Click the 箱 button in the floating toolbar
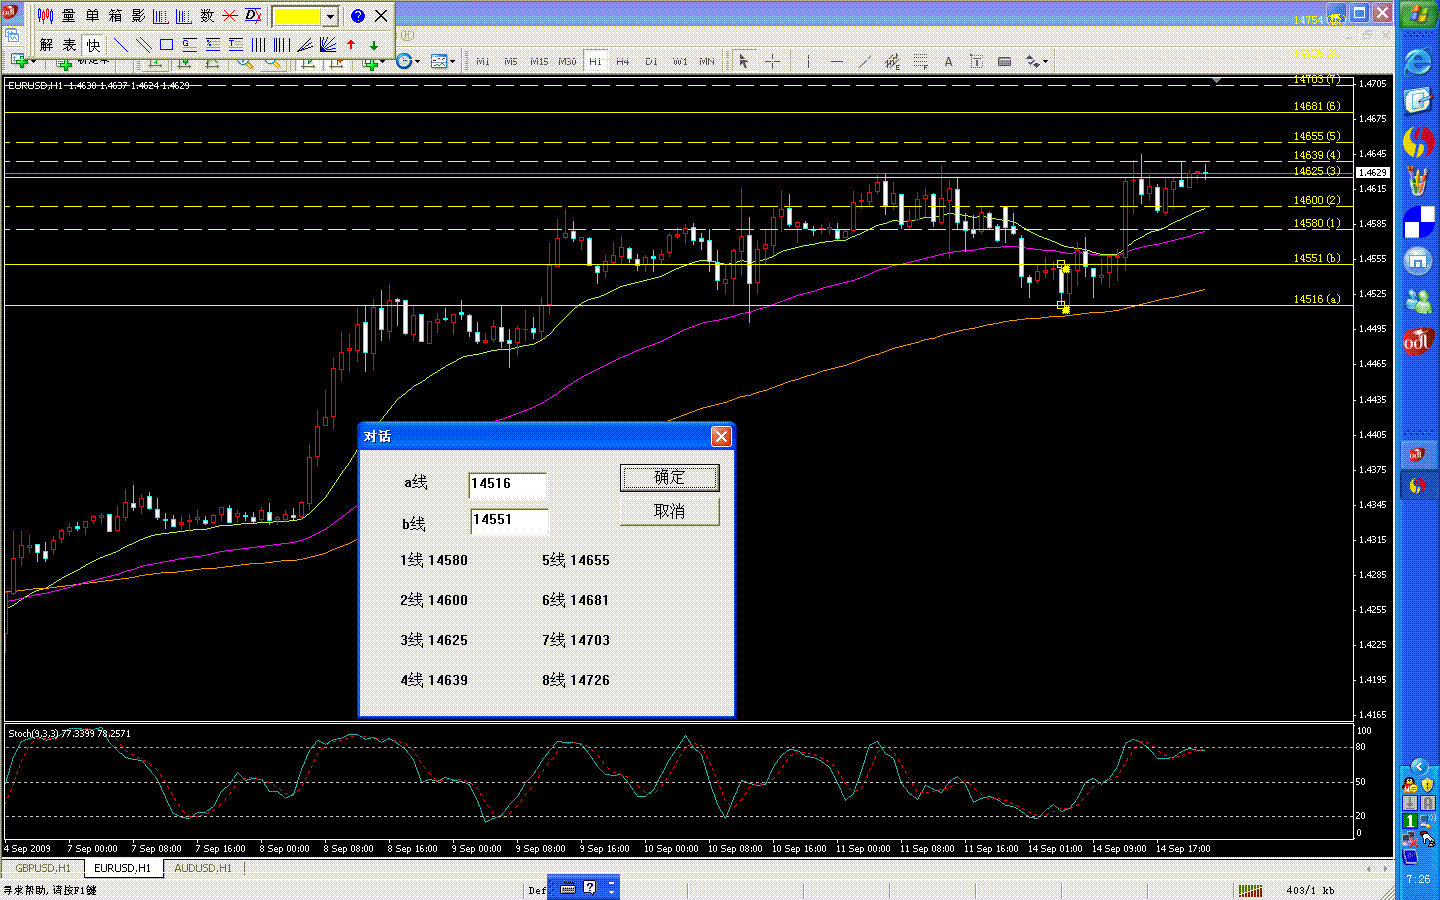The height and width of the screenshot is (900, 1440). (115, 16)
